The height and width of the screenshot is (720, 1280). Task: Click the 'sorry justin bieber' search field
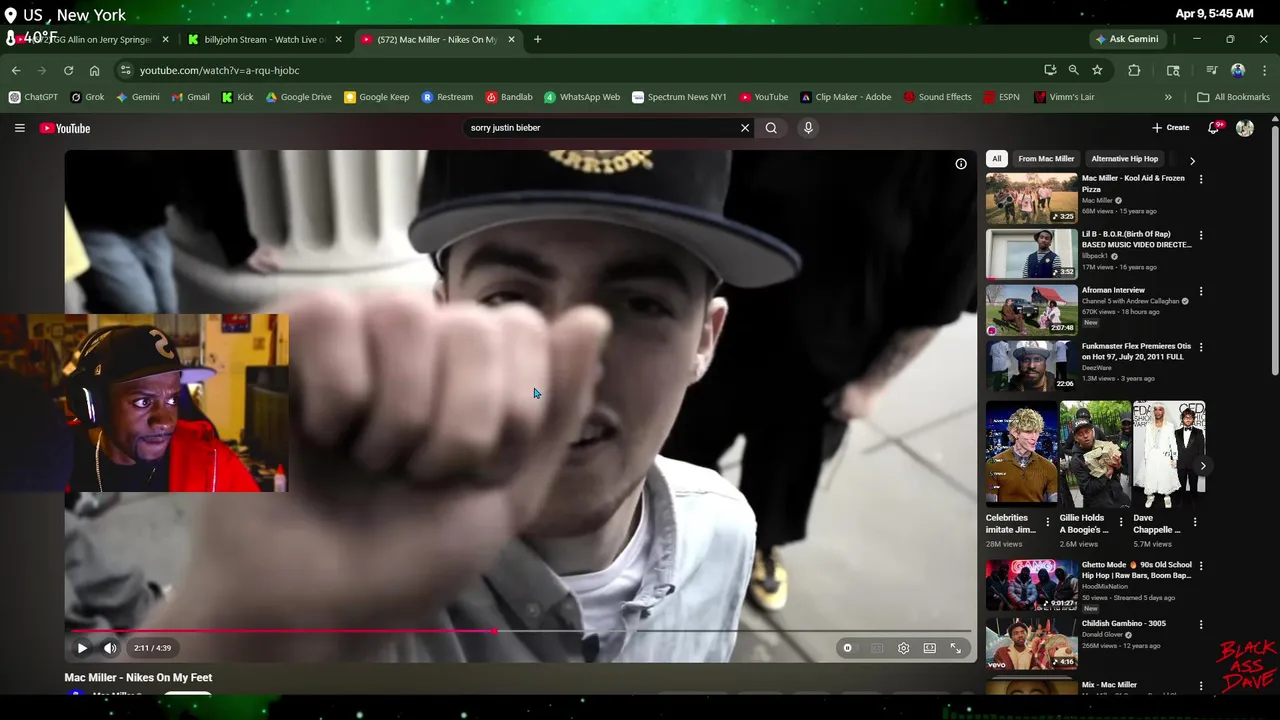[600, 128]
